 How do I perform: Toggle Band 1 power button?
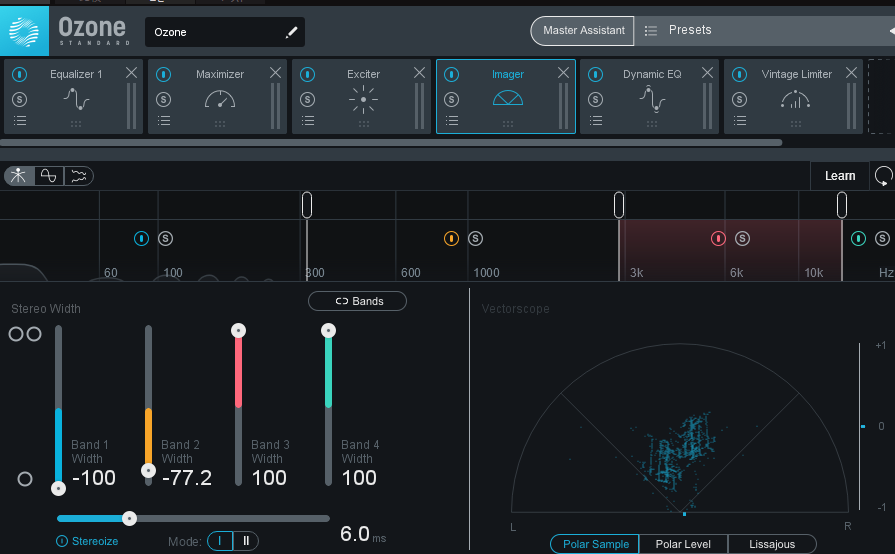(x=142, y=239)
